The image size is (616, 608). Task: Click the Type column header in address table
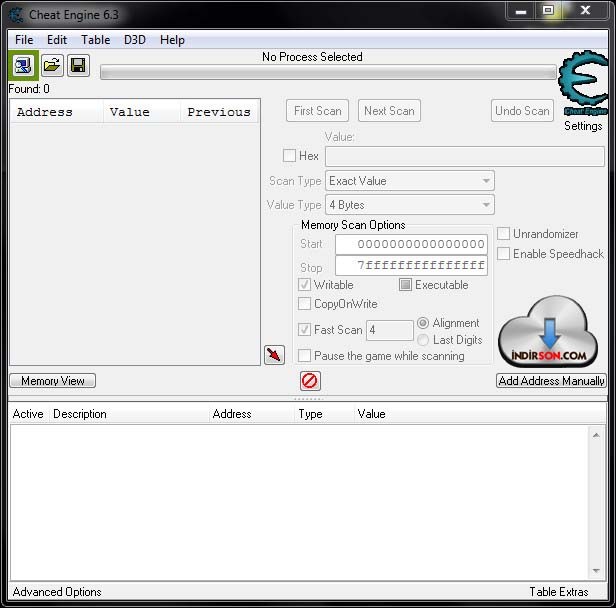click(x=324, y=414)
